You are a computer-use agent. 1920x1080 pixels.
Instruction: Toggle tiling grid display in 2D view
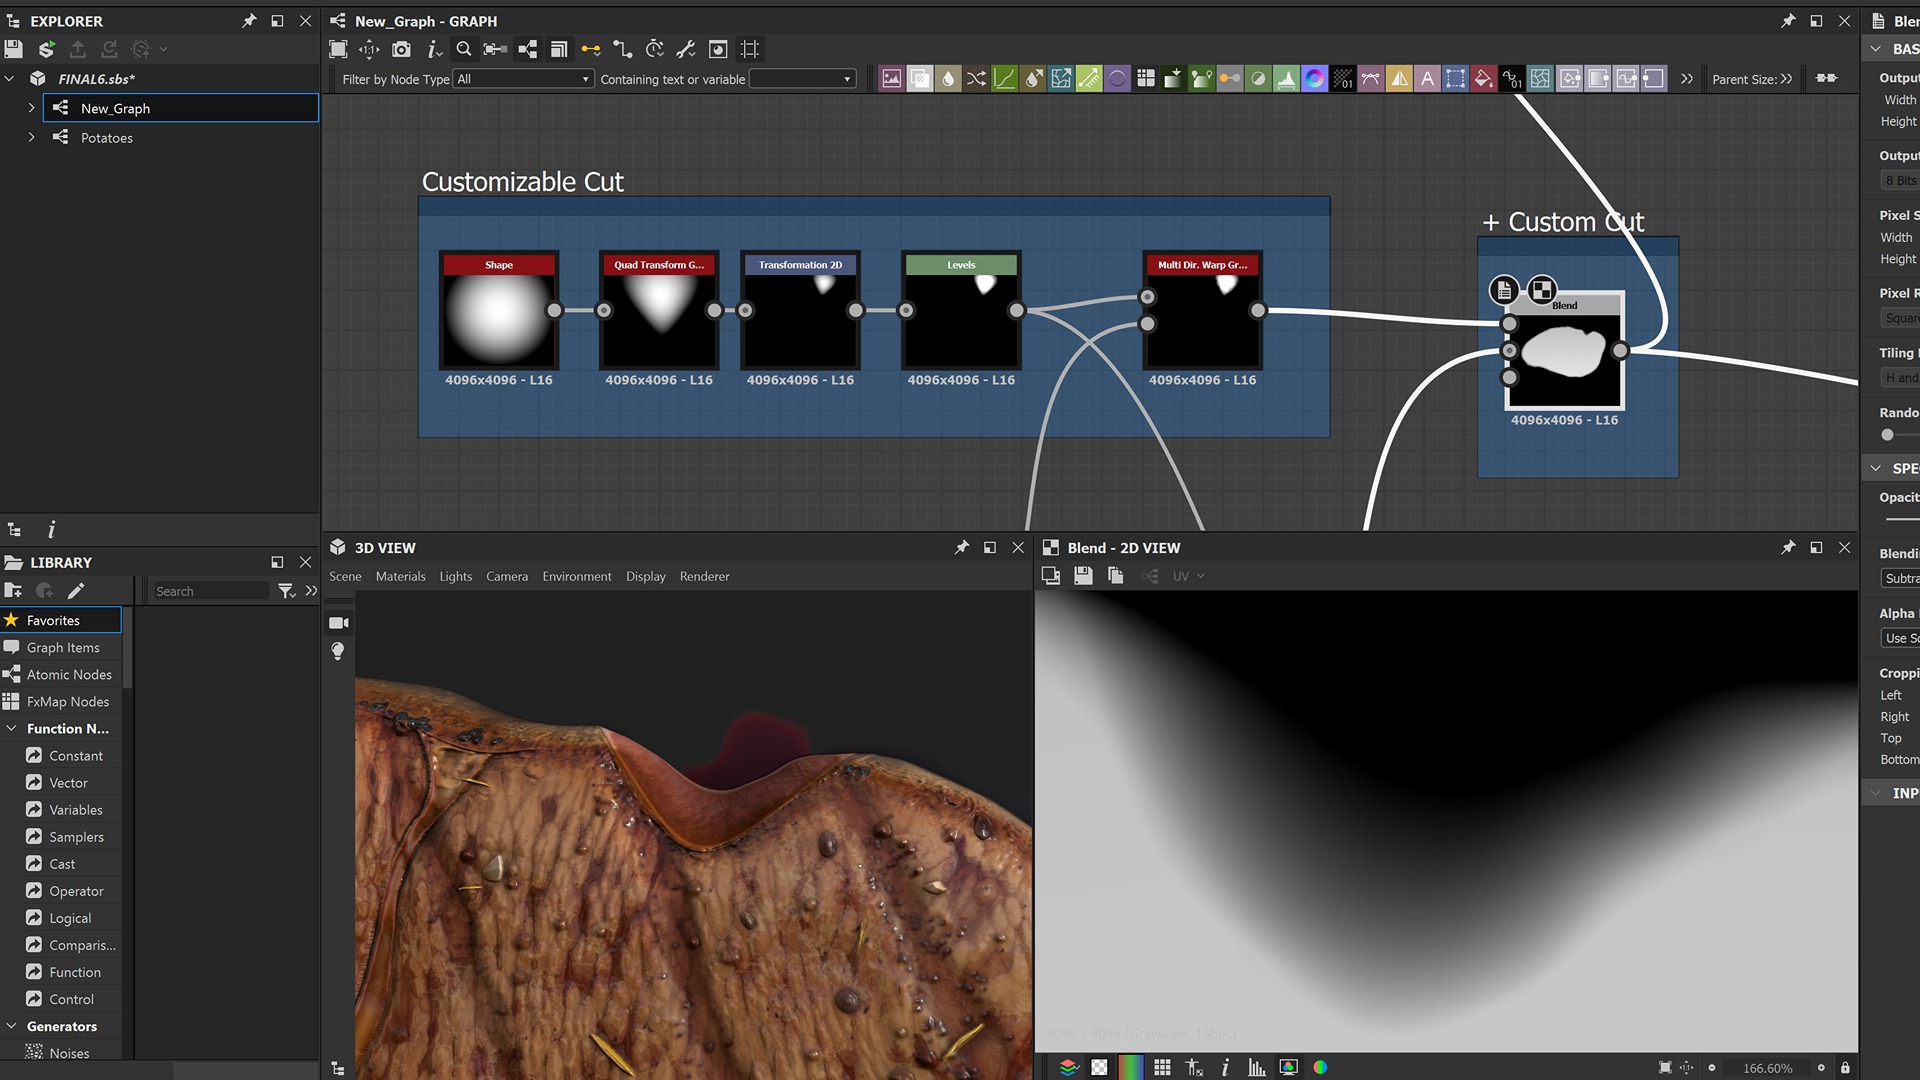tap(1162, 1068)
